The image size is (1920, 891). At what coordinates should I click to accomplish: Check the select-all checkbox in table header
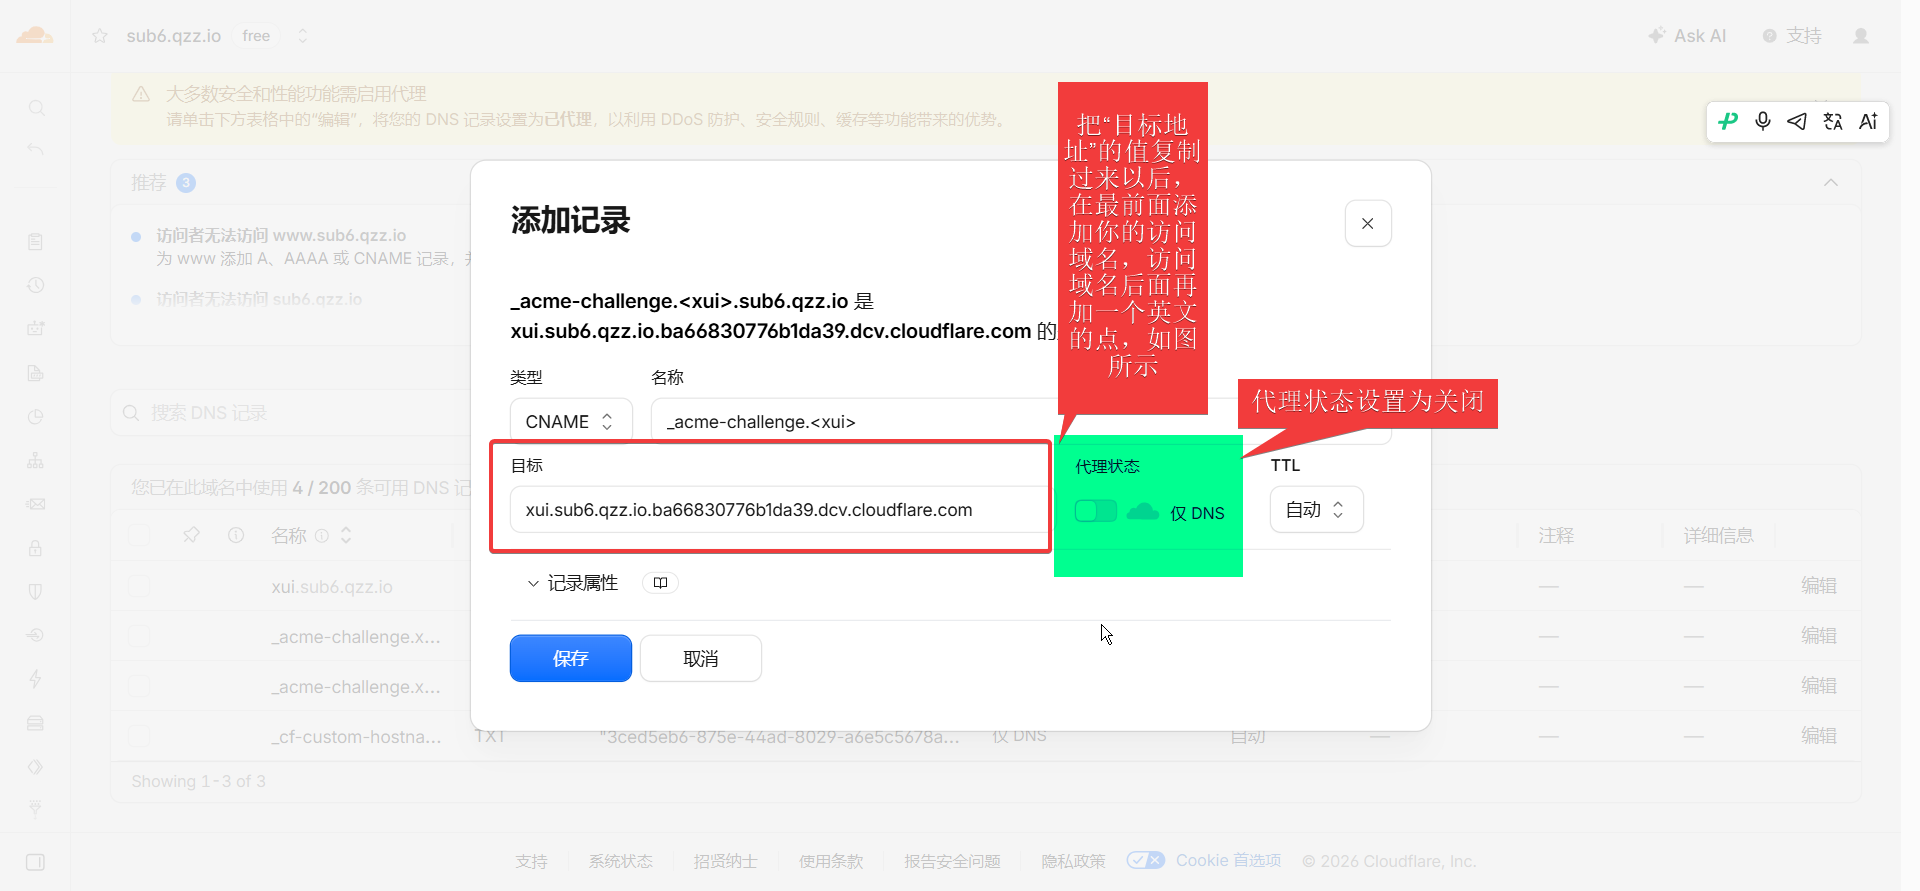pos(140,535)
